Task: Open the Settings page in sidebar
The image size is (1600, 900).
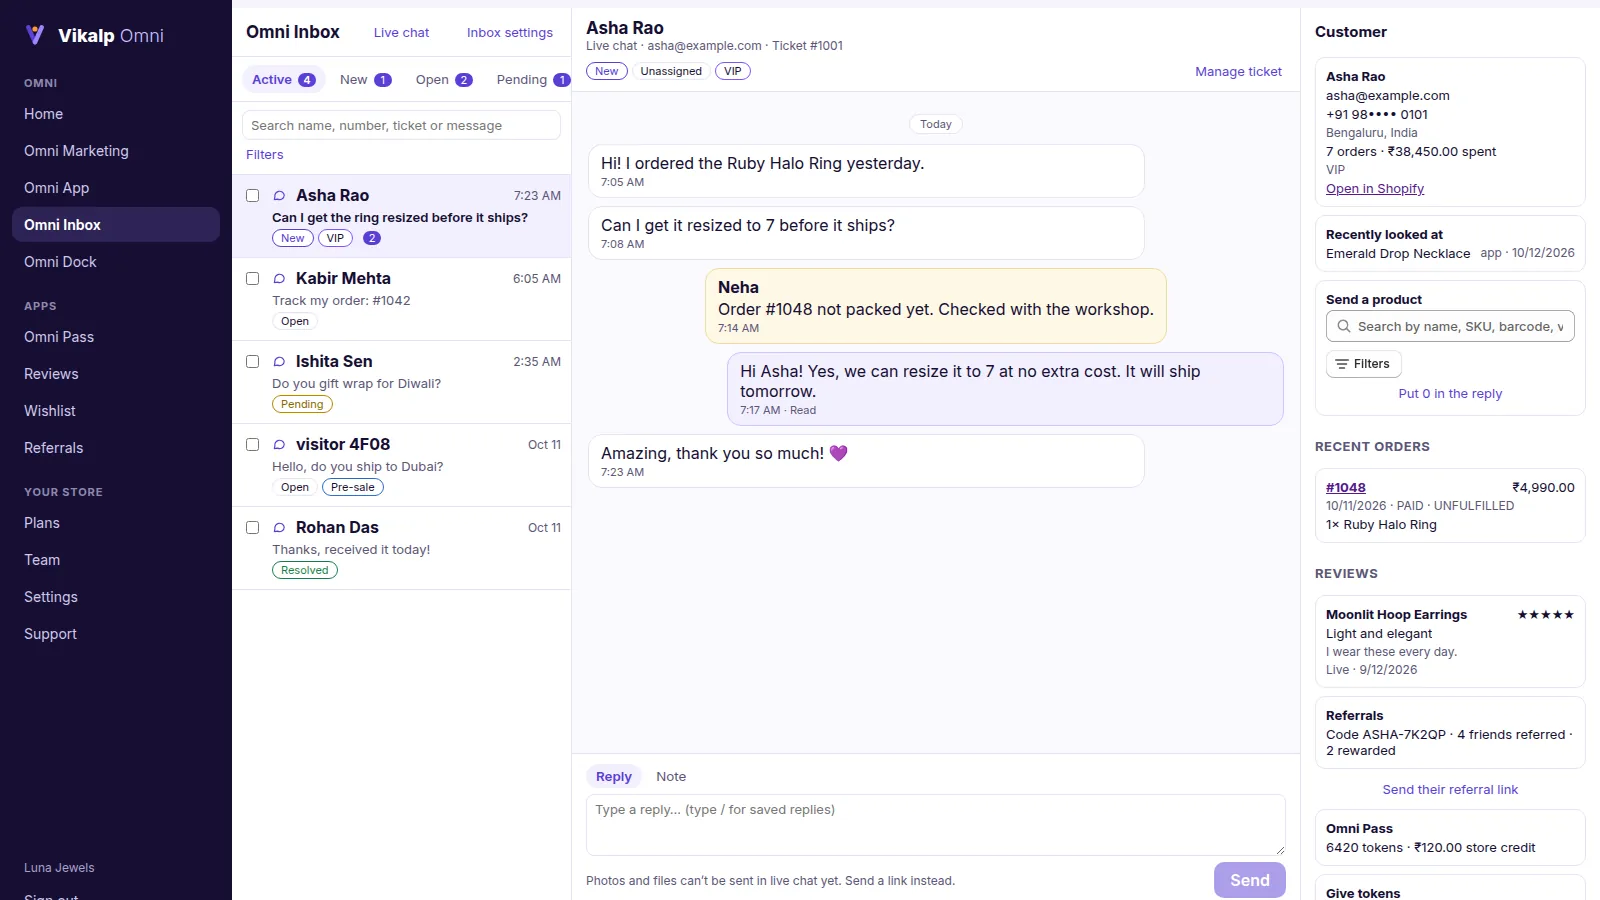Action: (x=116, y=597)
